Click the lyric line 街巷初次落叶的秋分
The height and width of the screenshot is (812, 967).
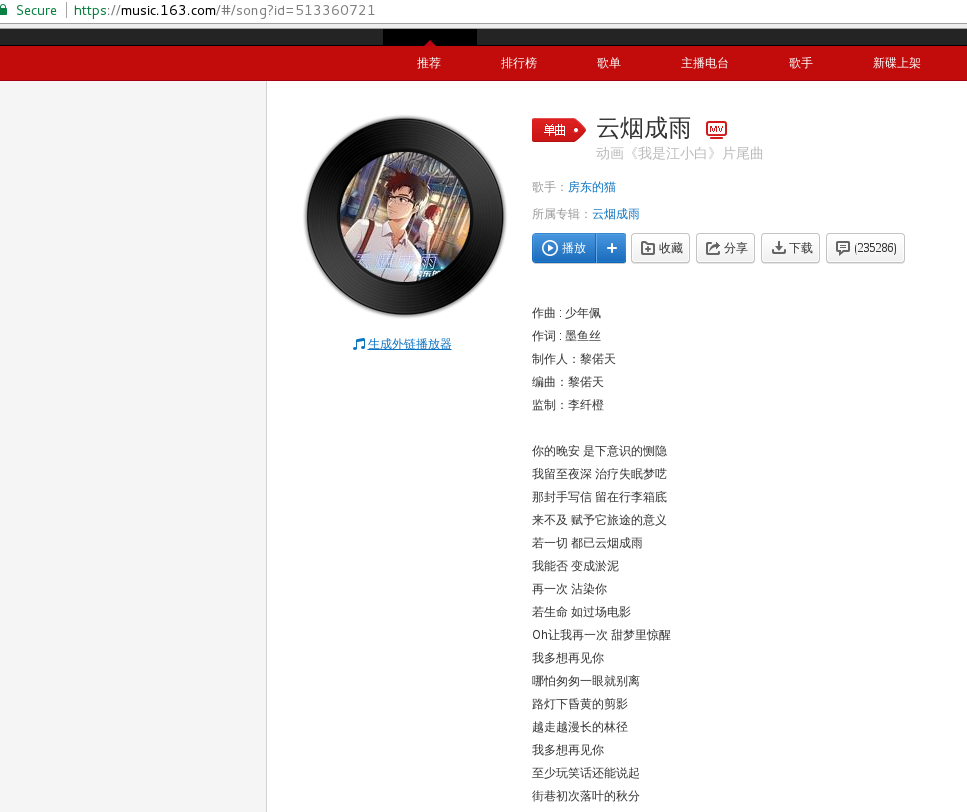[586, 796]
